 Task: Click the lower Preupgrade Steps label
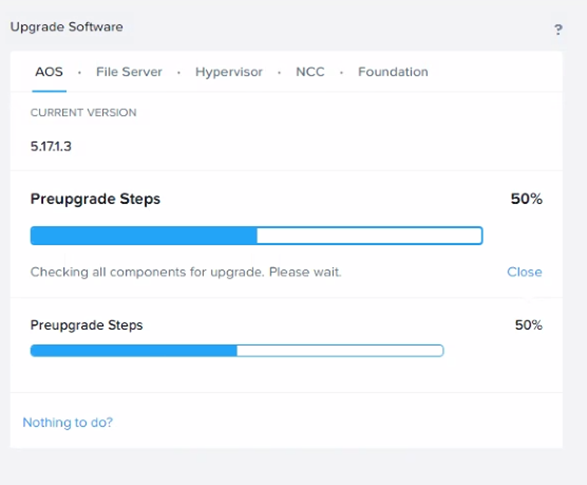pyautogui.click(x=86, y=325)
